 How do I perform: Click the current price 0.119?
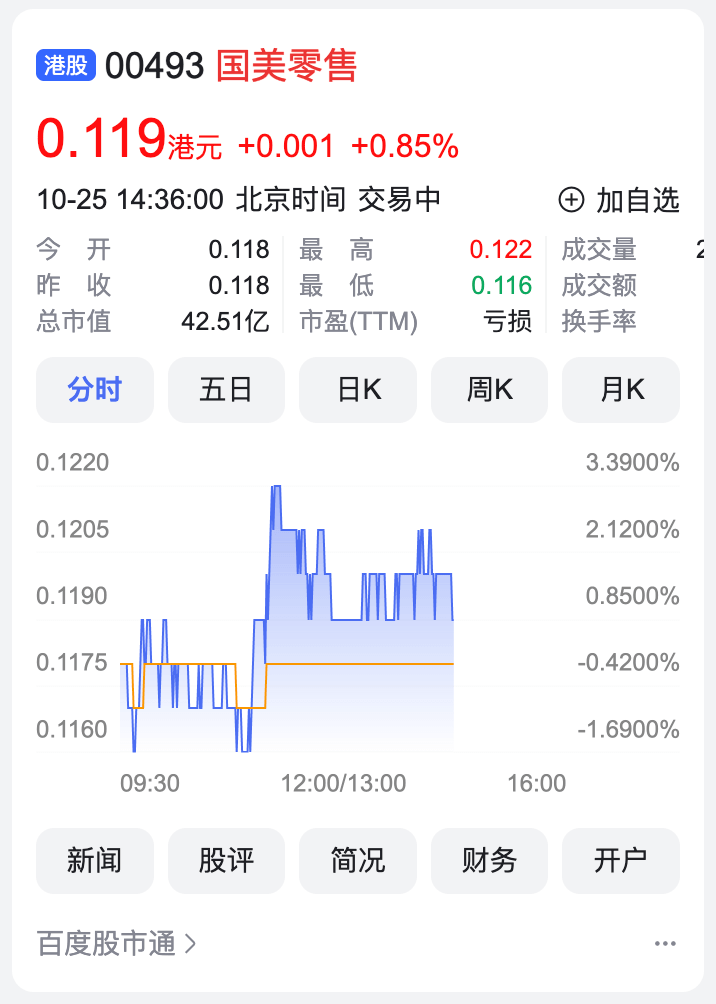point(102,138)
